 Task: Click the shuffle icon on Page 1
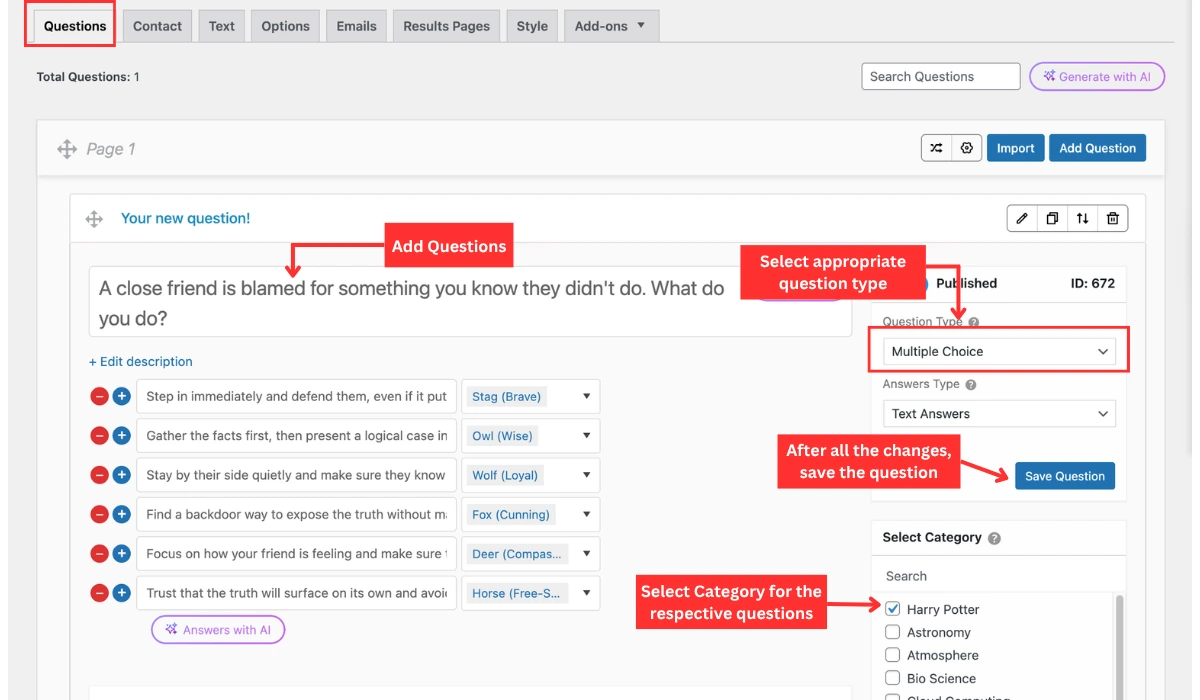click(936, 148)
